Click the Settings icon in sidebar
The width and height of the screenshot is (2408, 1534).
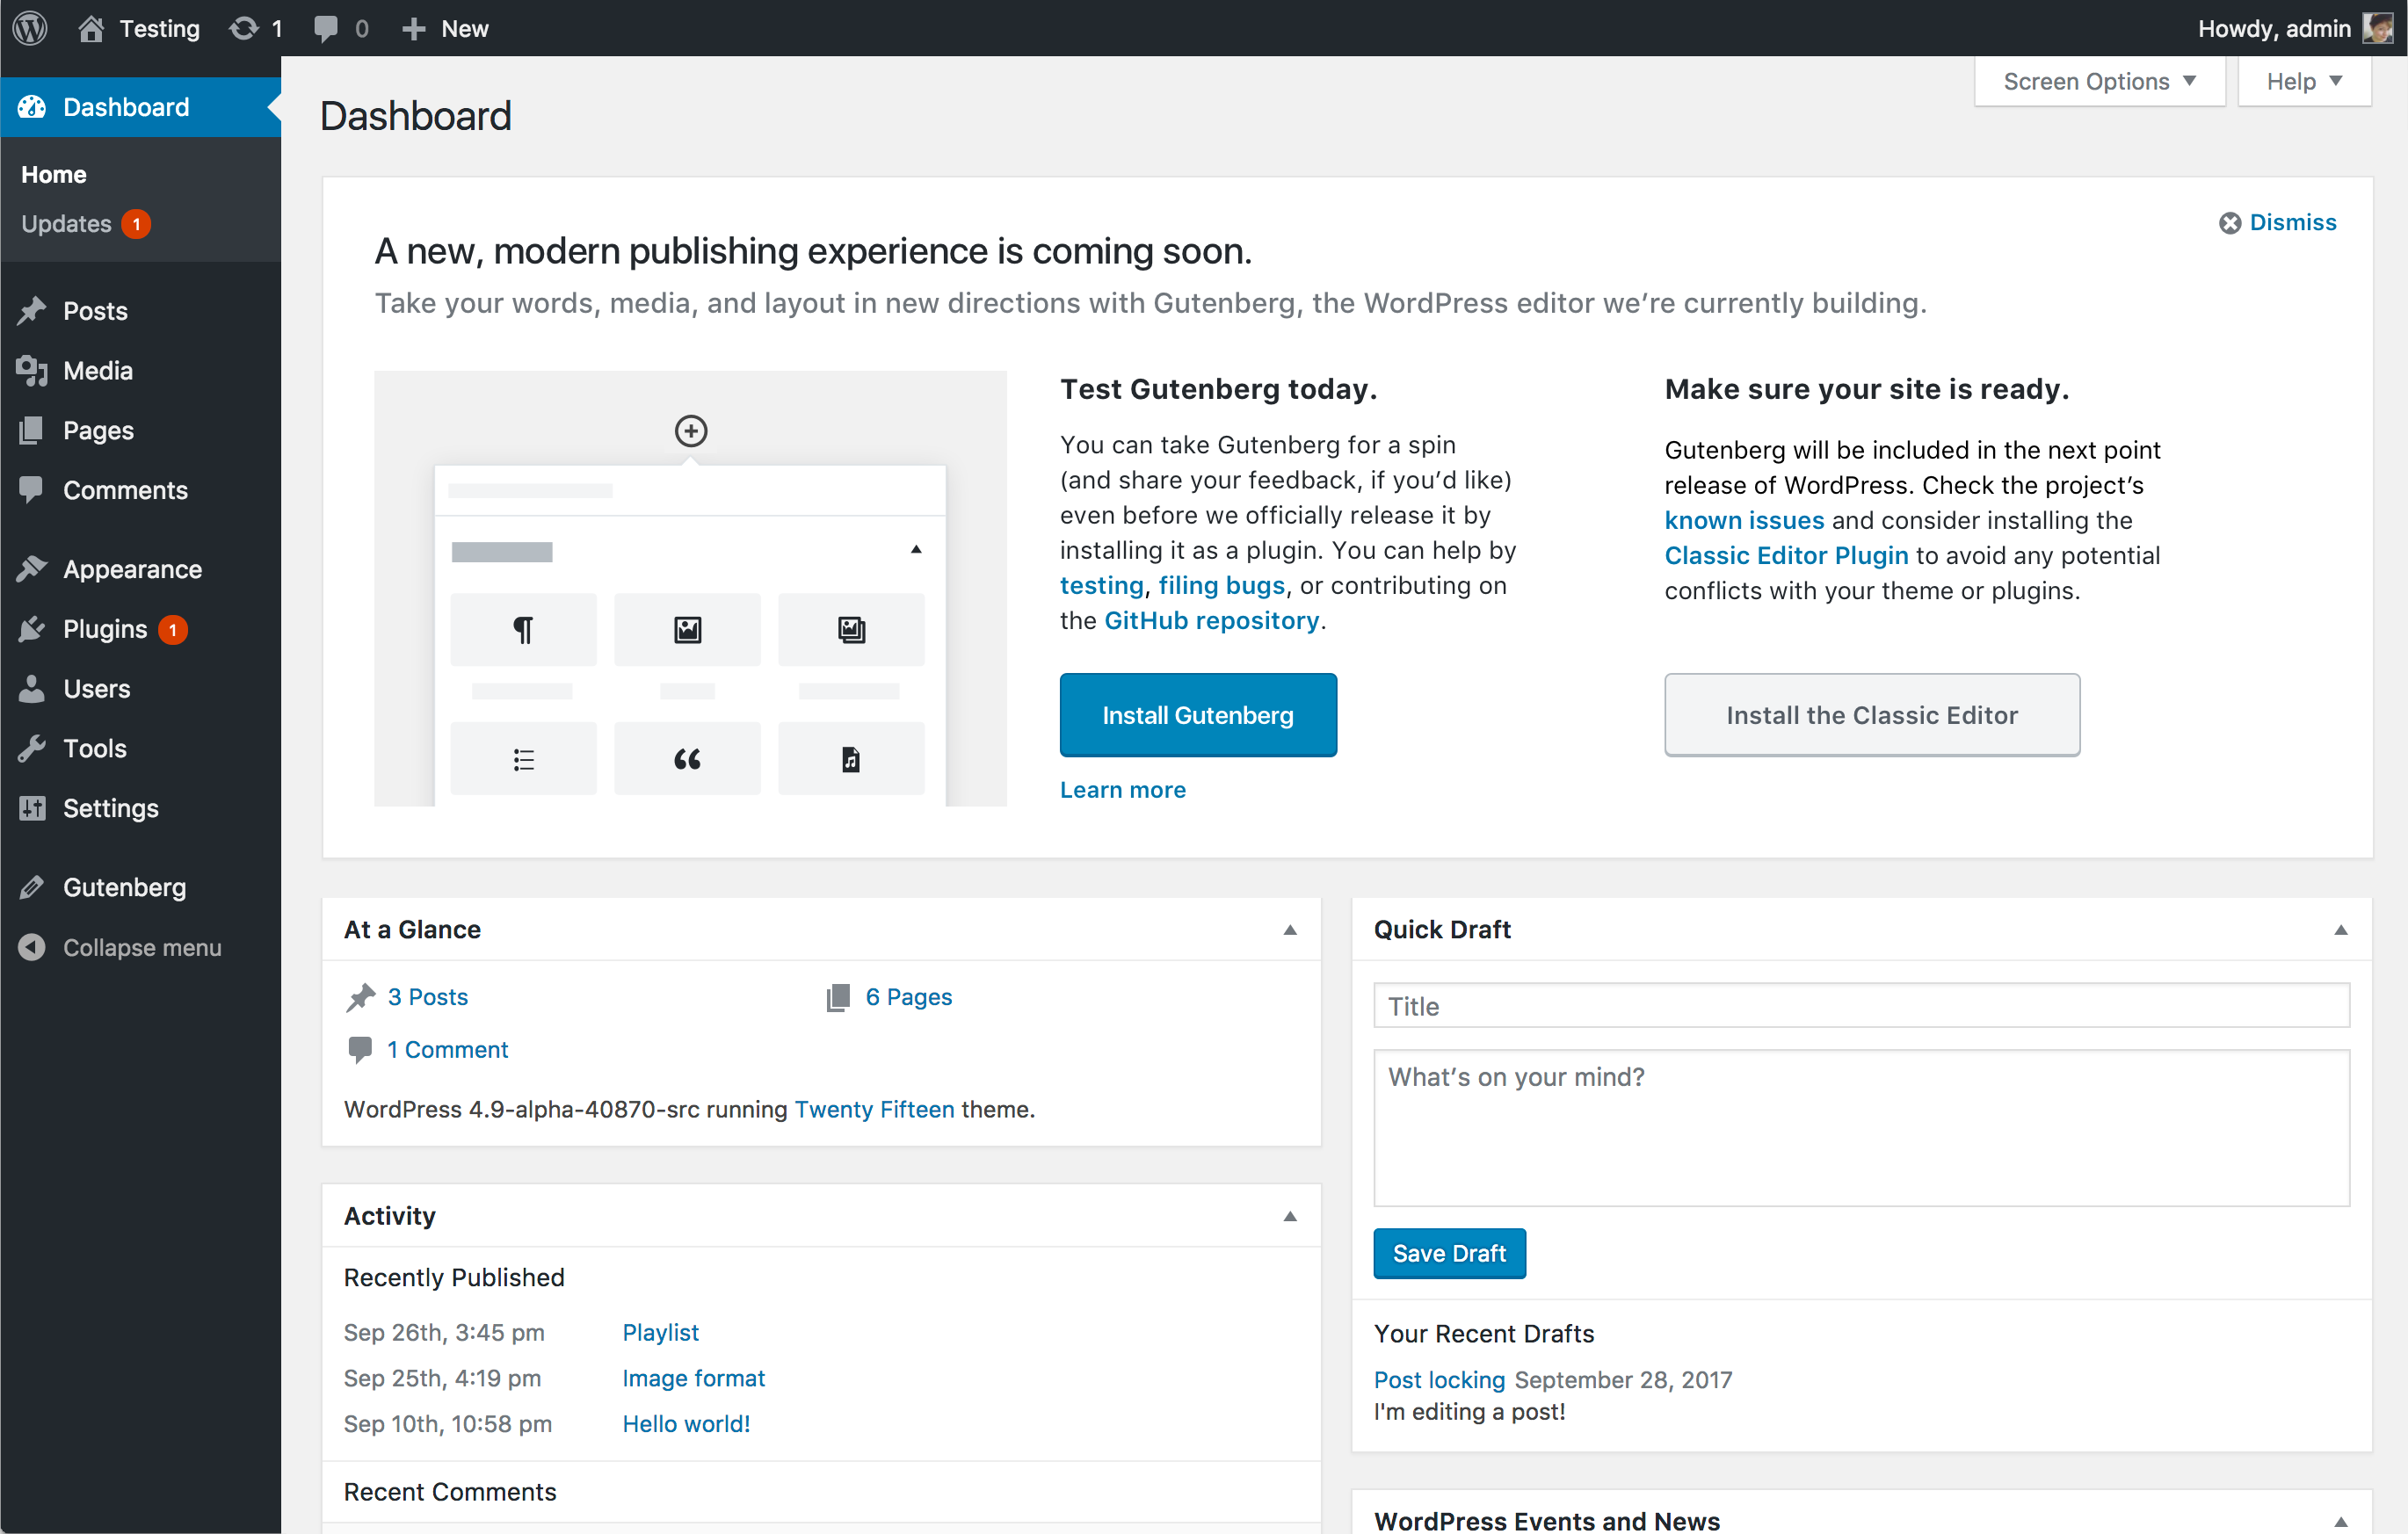pyautogui.click(x=32, y=808)
